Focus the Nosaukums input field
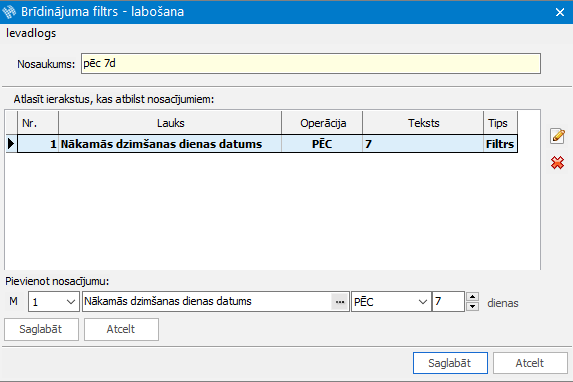 (311, 64)
